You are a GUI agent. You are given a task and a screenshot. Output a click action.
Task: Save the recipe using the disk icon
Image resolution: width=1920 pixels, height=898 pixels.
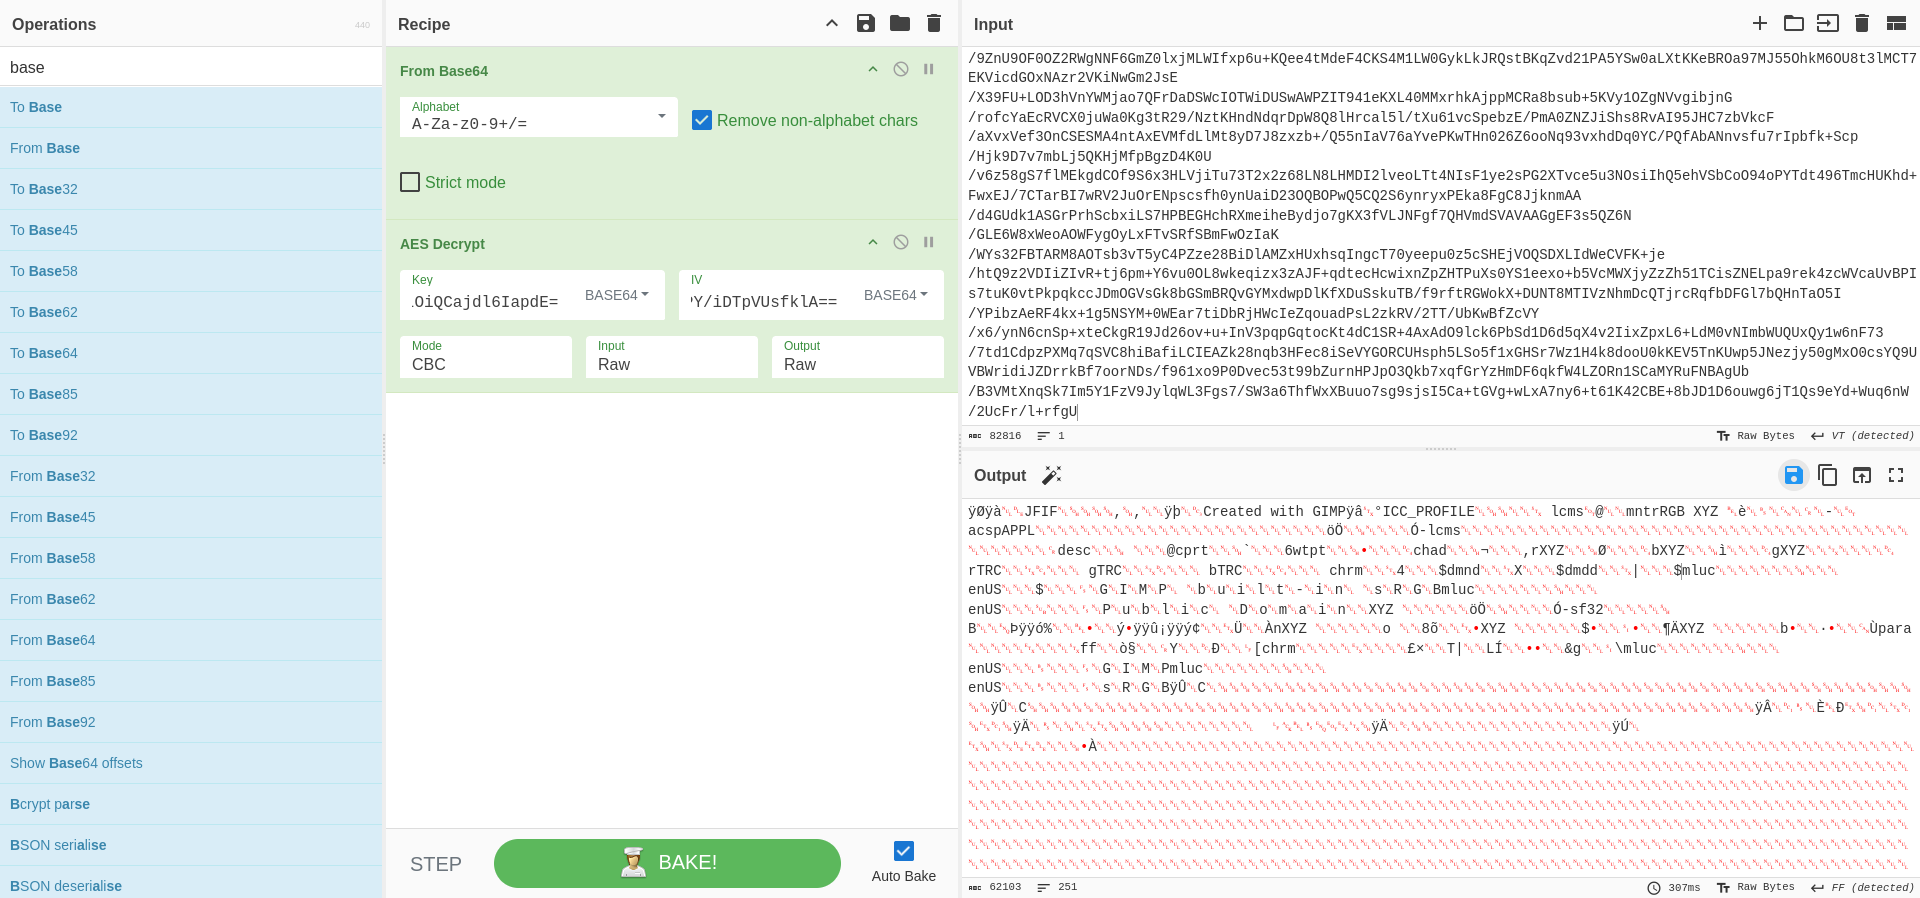[866, 23]
